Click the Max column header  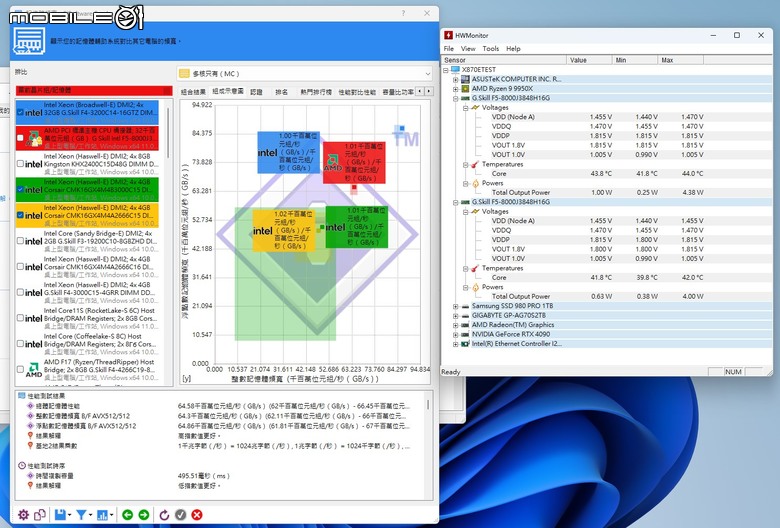click(681, 60)
